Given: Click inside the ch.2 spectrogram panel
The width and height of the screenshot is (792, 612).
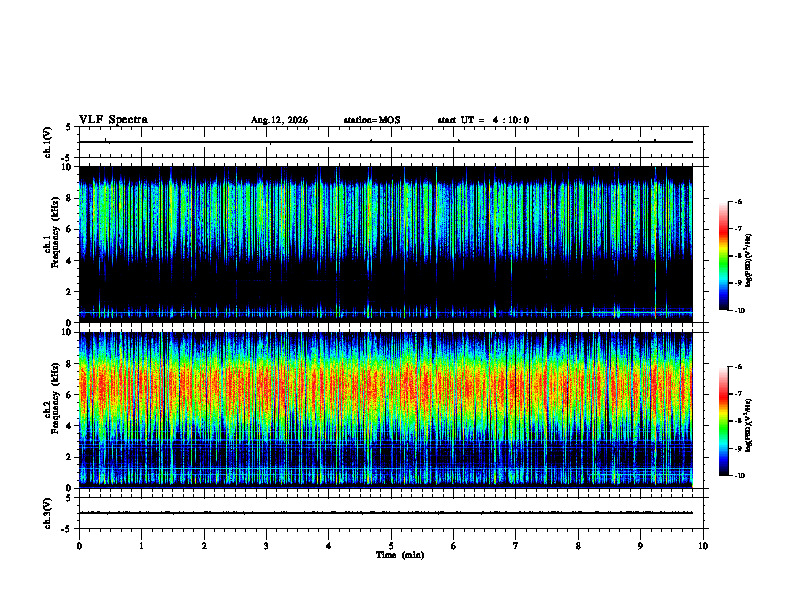Looking at the screenshot, I should [x=385, y=410].
